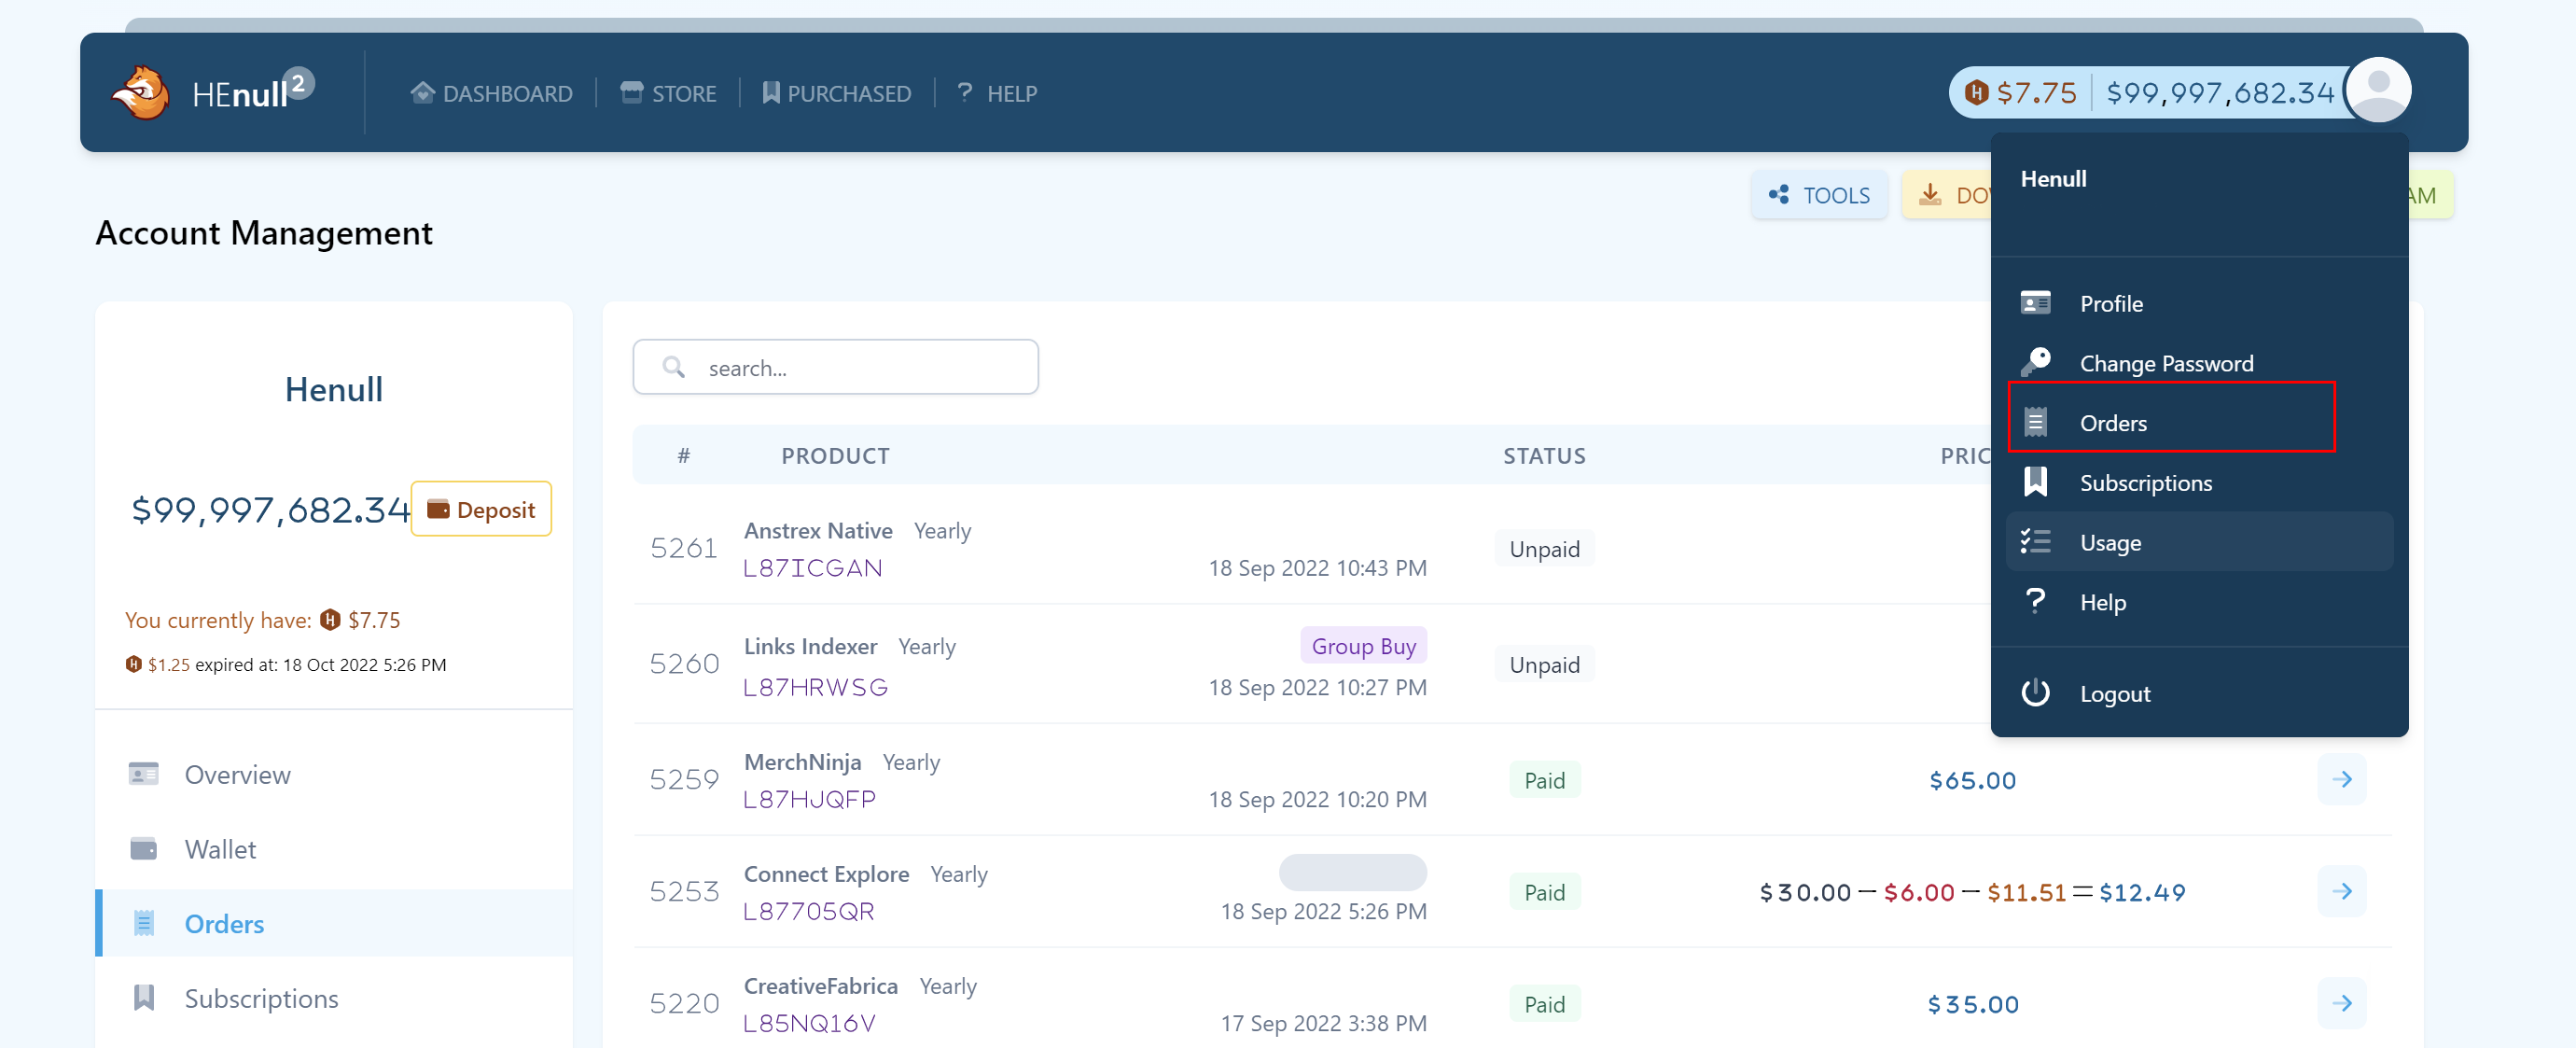
Task: Open details arrow for Connect Explore order
Action: pyautogui.click(x=2341, y=891)
